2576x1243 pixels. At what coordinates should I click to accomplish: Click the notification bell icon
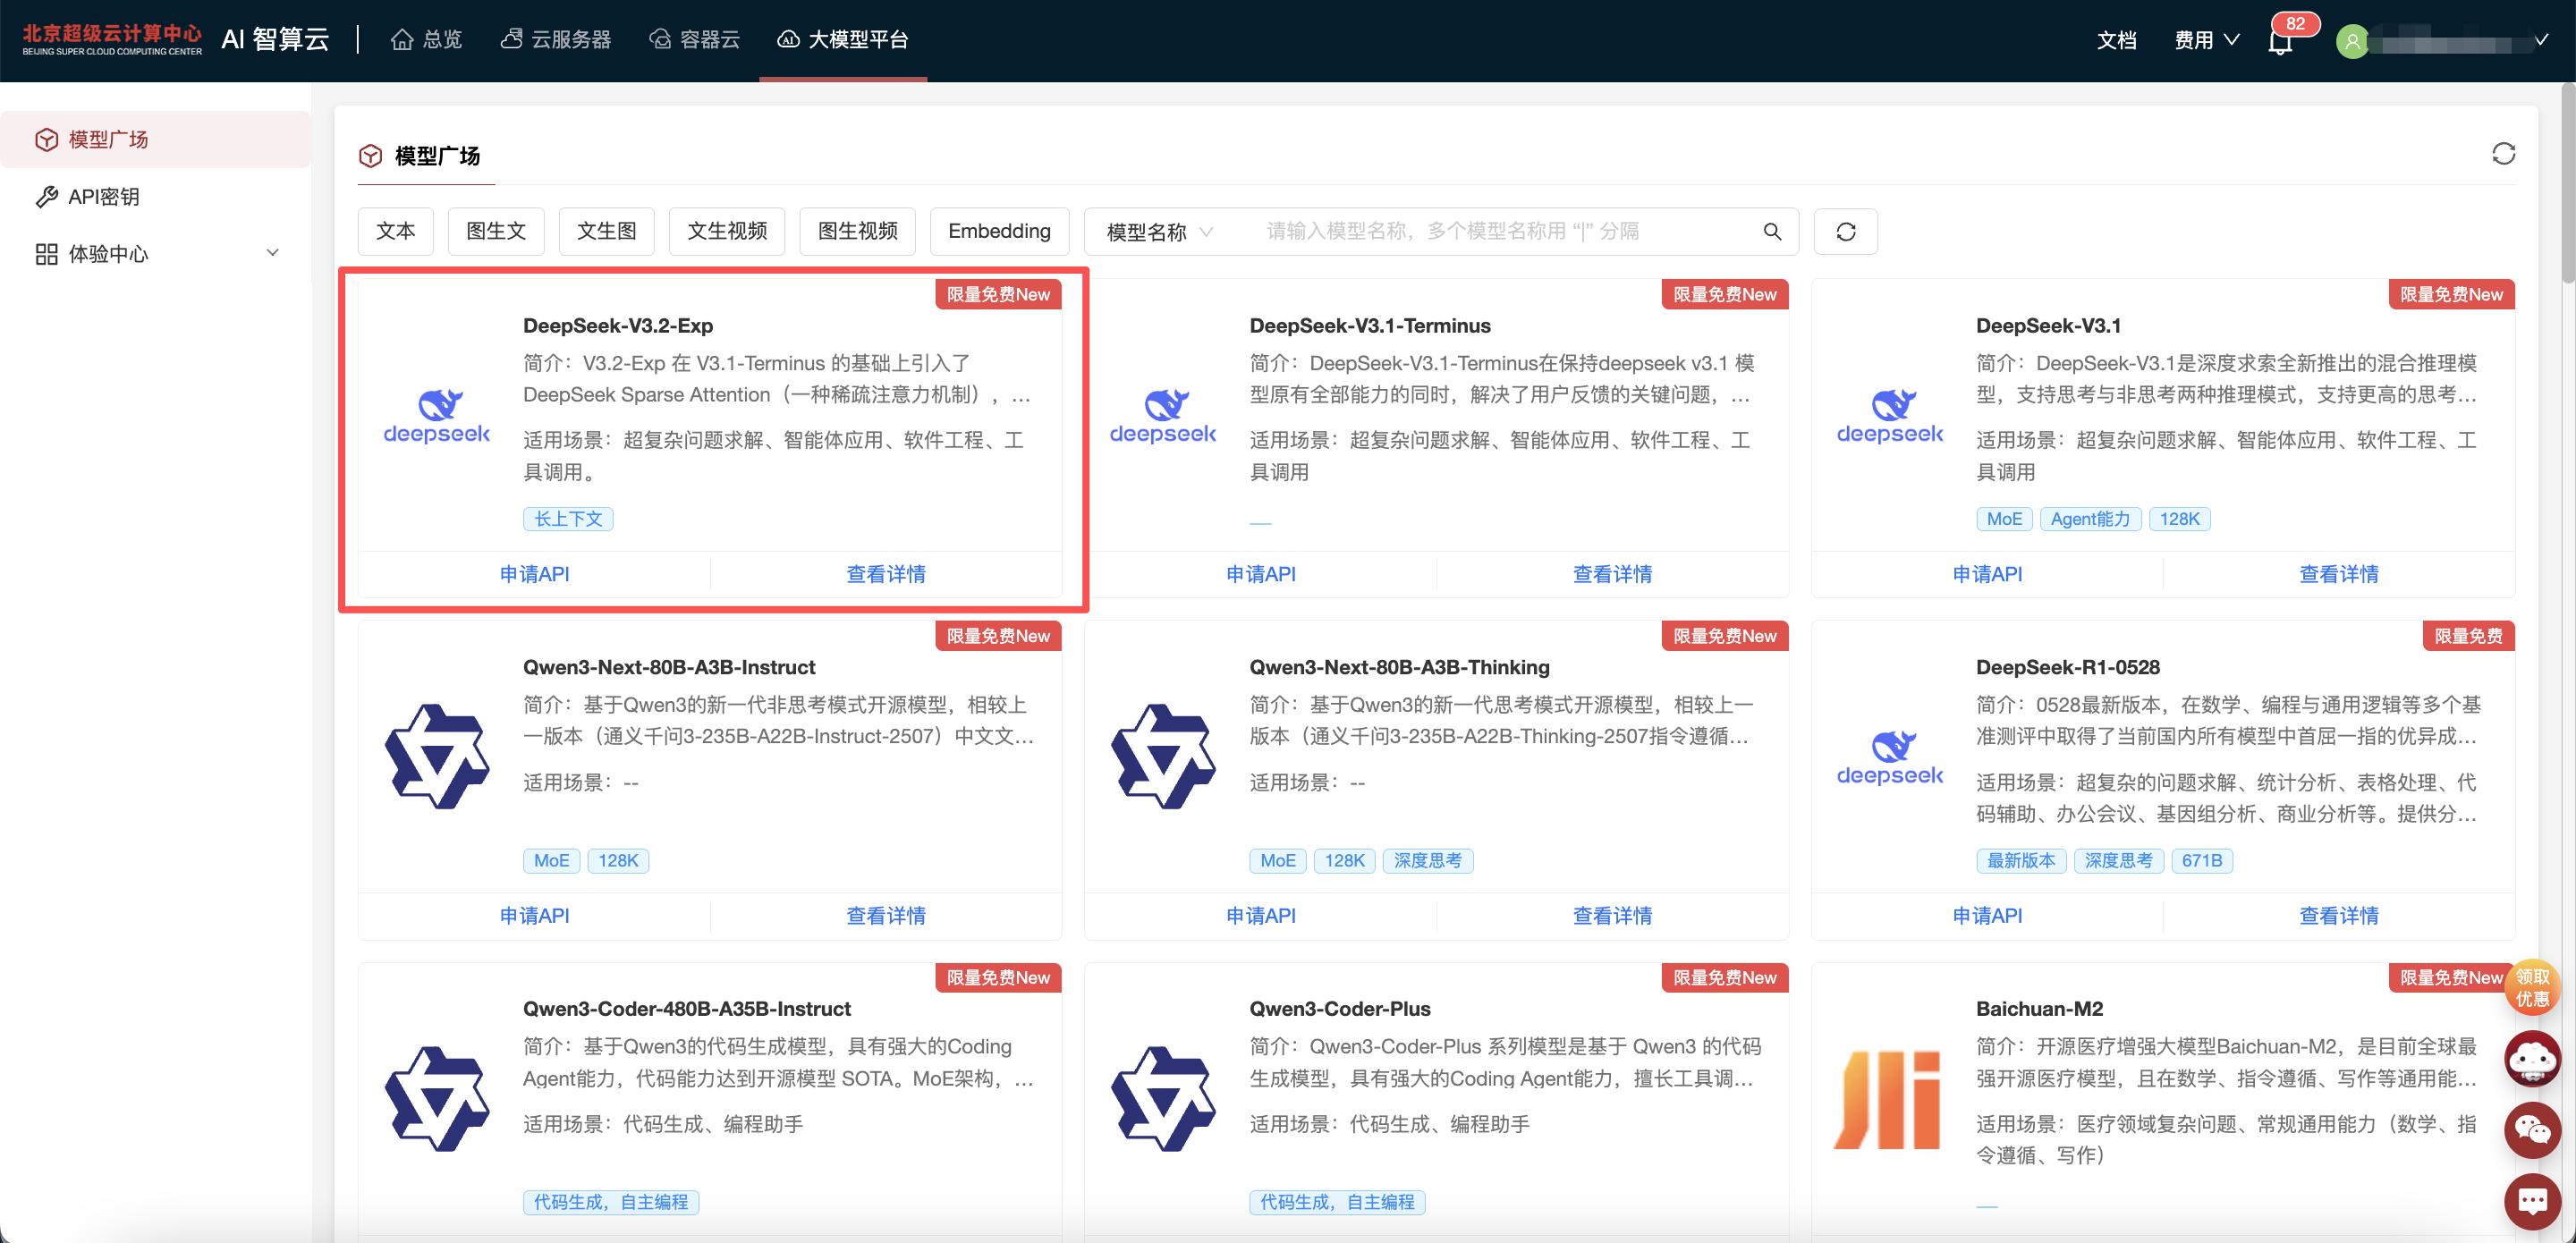pos(2280,42)
